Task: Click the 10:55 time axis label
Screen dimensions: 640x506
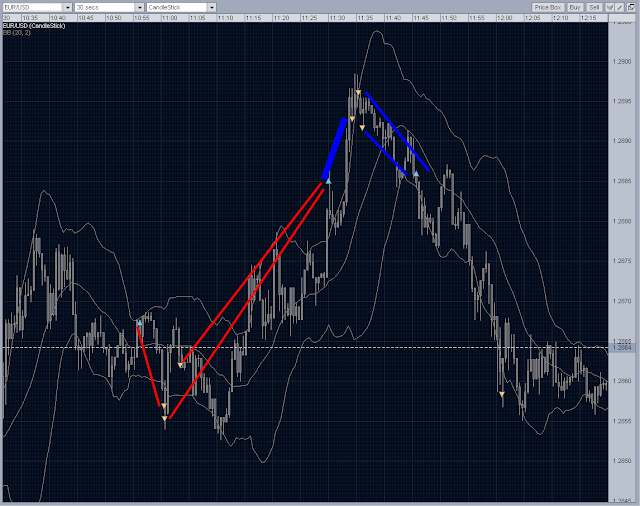Action: (x=142, y=18)
